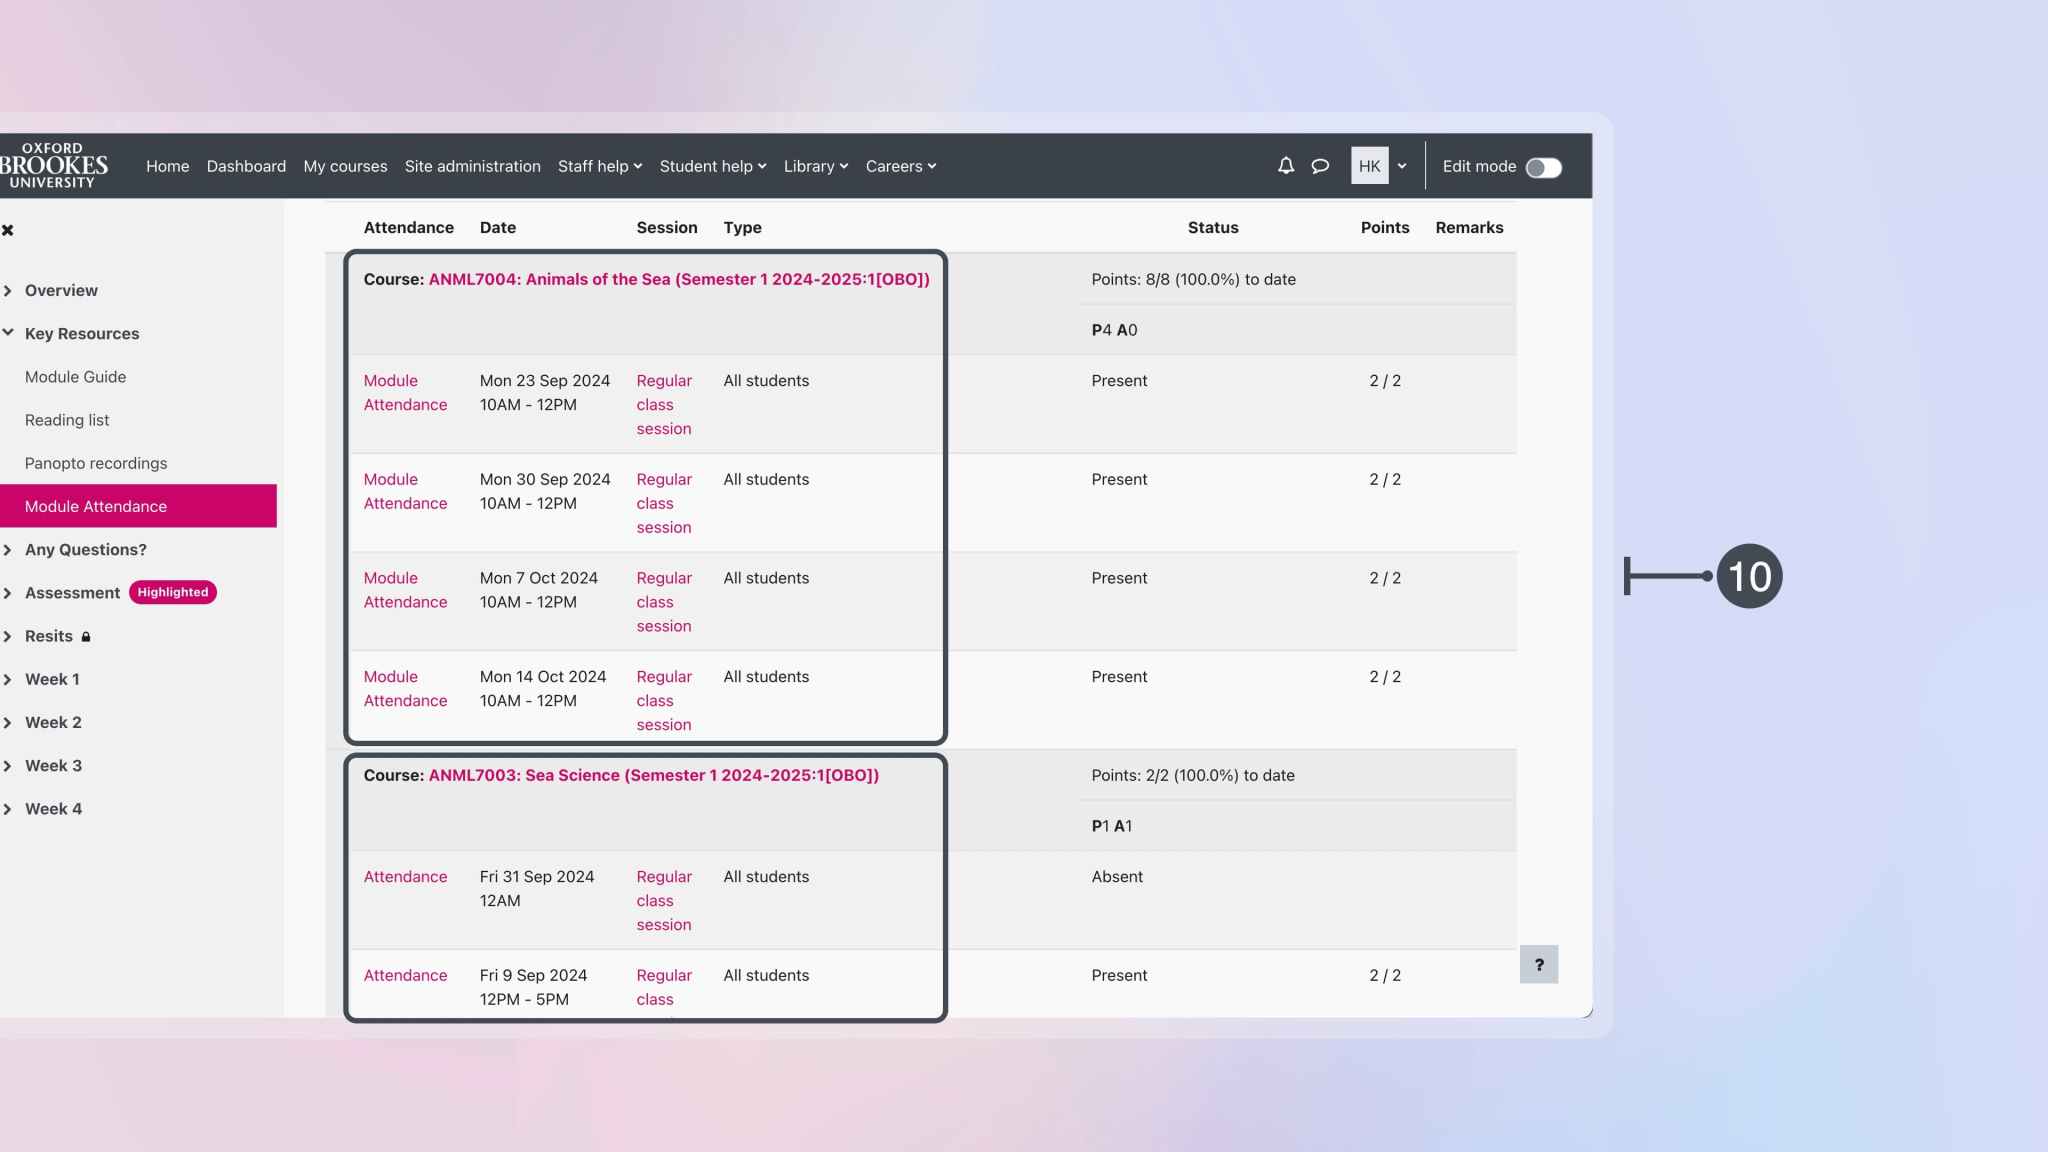Collapse the Key Resources section
Image resolution: width=2048 pixels, height=1152 pixels.
[10, 331]
